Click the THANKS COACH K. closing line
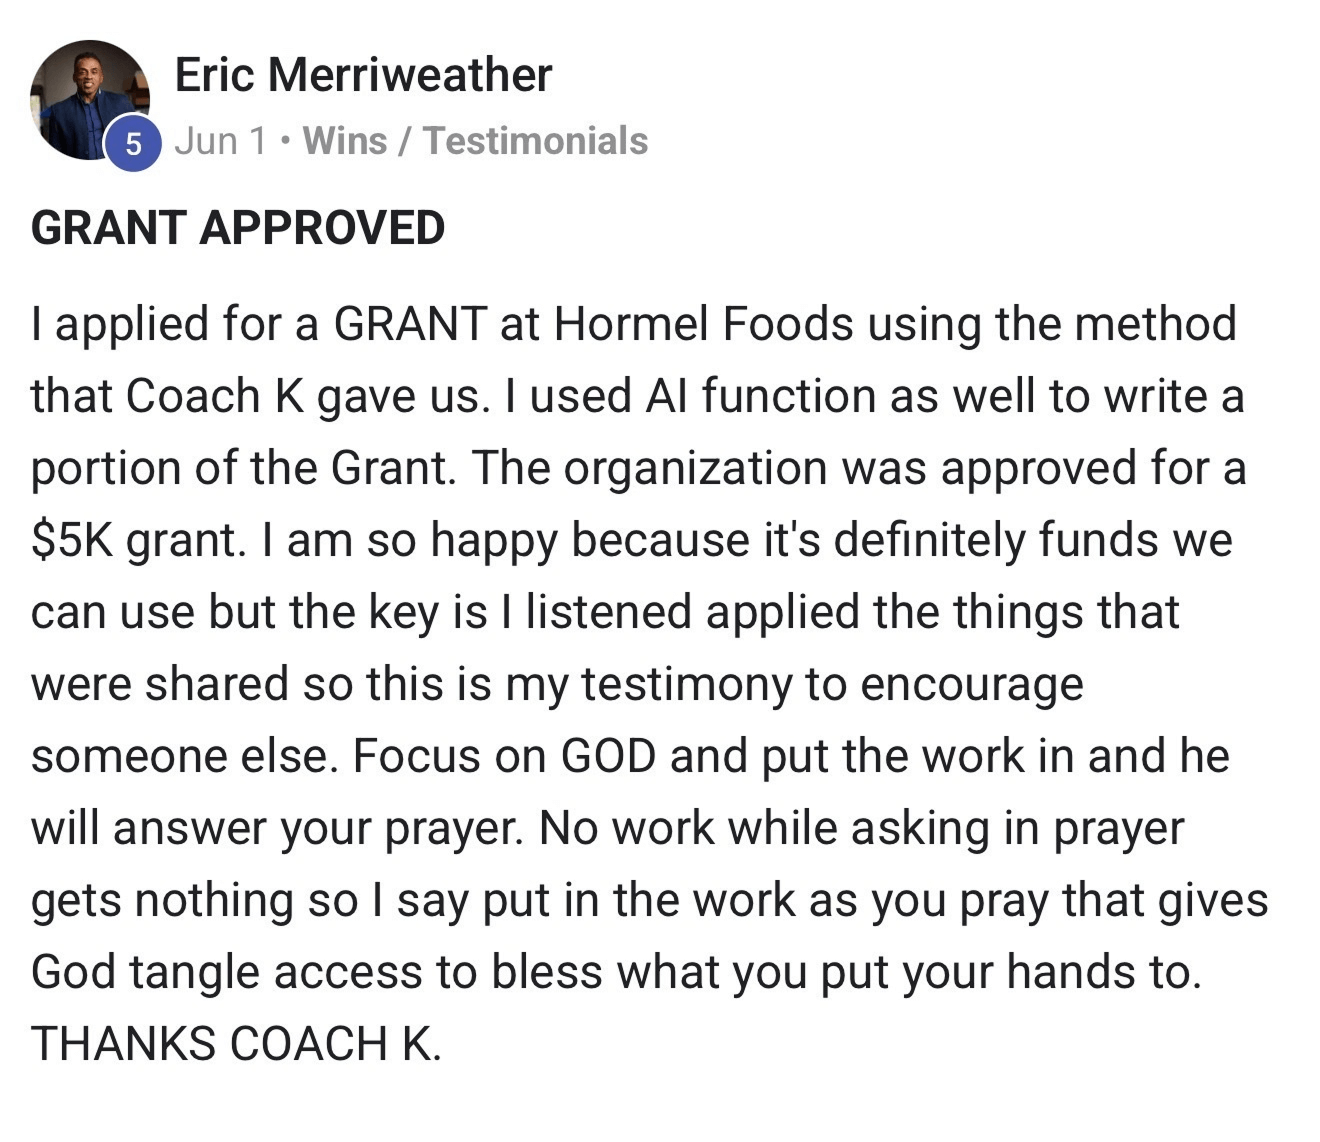 pos(236,1044)
